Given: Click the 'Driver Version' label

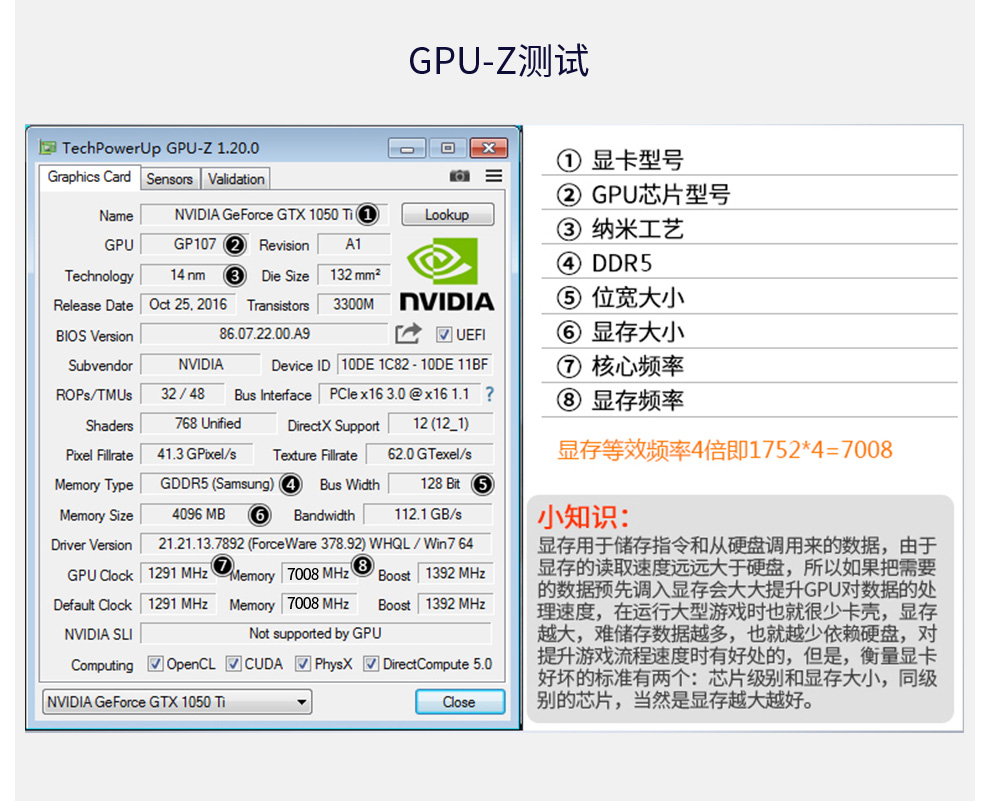Looking at the screenshot, I should point(92,545).
